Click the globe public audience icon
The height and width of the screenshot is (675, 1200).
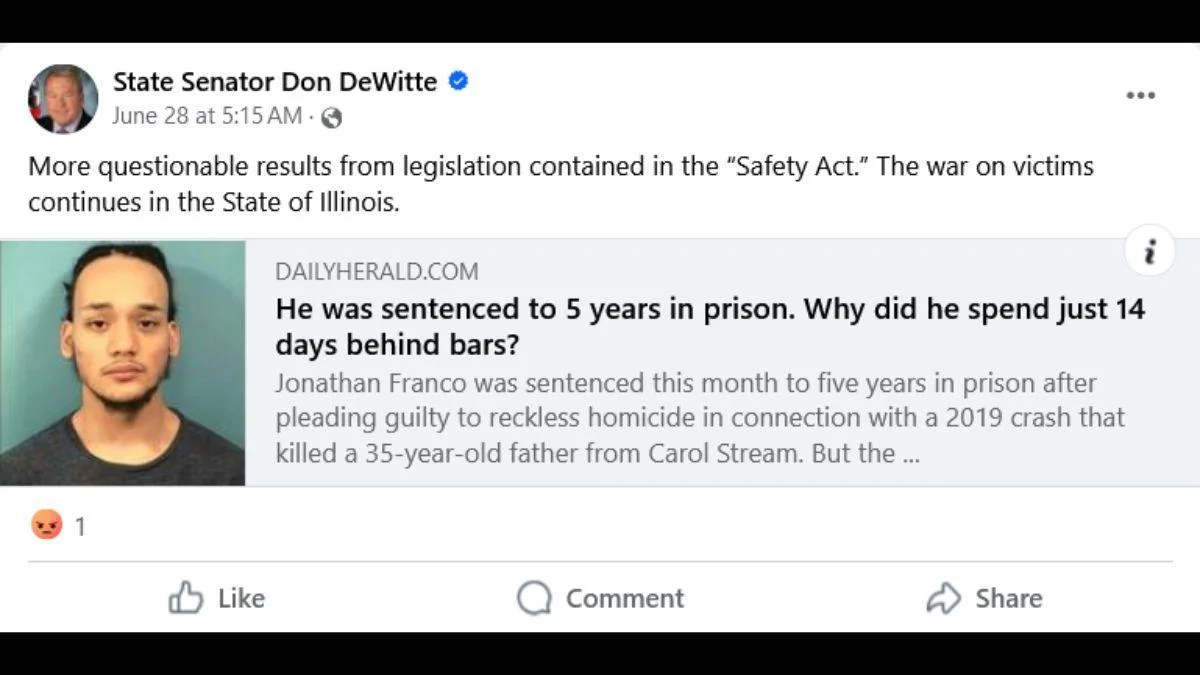332,118
